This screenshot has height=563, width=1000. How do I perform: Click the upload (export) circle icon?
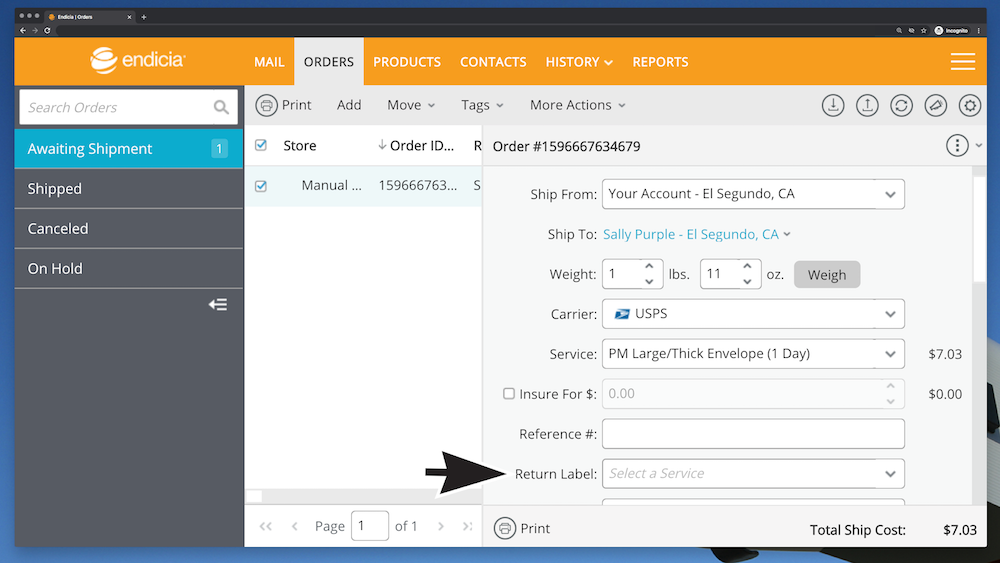867,106
